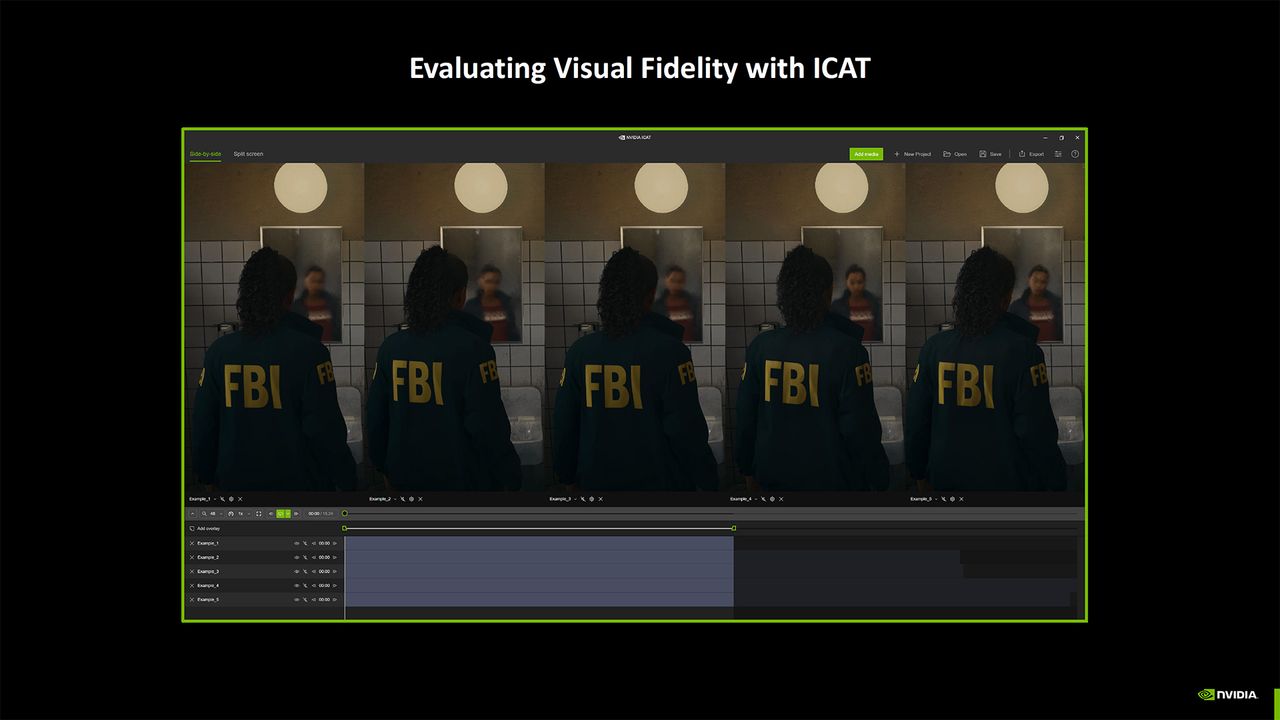Click the audio icon on the Example_1 track row
This screenshot has height=720, width=1280.
pos(305,543)
